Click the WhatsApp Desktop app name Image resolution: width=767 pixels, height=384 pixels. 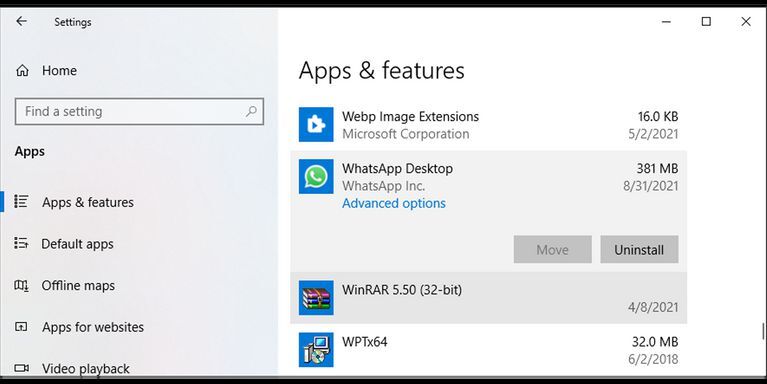coord(397,168)
